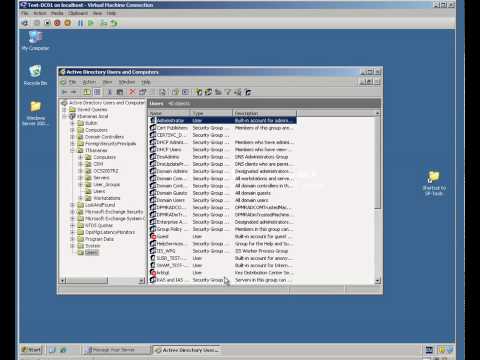480x360 pixels.
Task: Go back using the ADUC toolbar arrow
Action: (x=65, y=92)
